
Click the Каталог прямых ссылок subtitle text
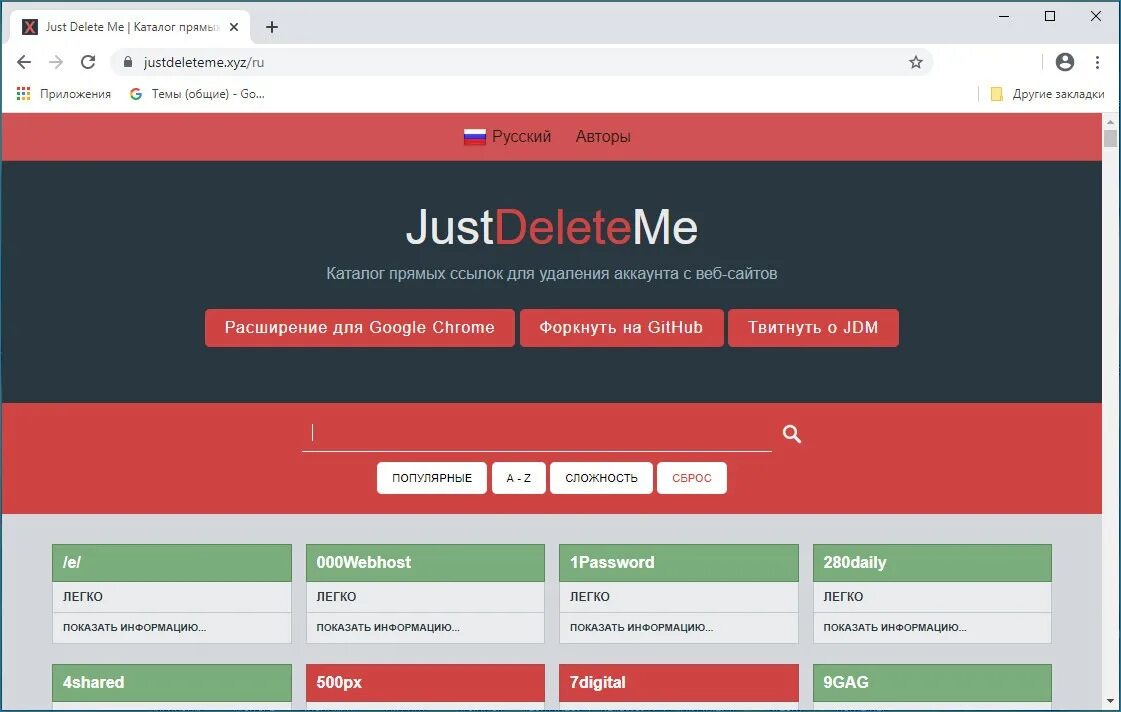551,274
